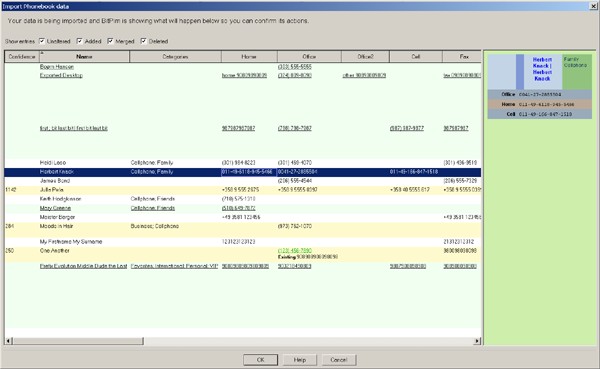Screen dimensions: 600x369
Task: Close the Import Phonebook data dialog
Action: coord(593,6)
